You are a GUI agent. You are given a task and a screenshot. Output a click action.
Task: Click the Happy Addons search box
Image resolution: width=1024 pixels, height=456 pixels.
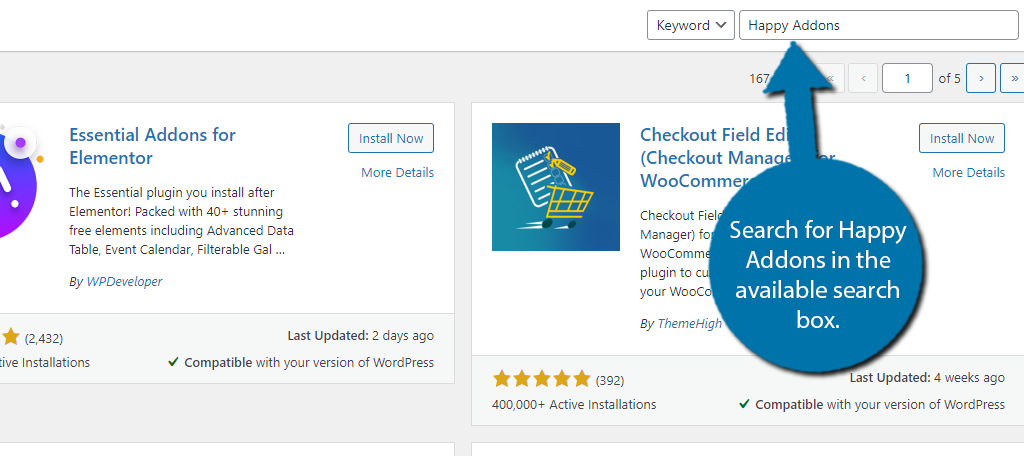(878, 25)
